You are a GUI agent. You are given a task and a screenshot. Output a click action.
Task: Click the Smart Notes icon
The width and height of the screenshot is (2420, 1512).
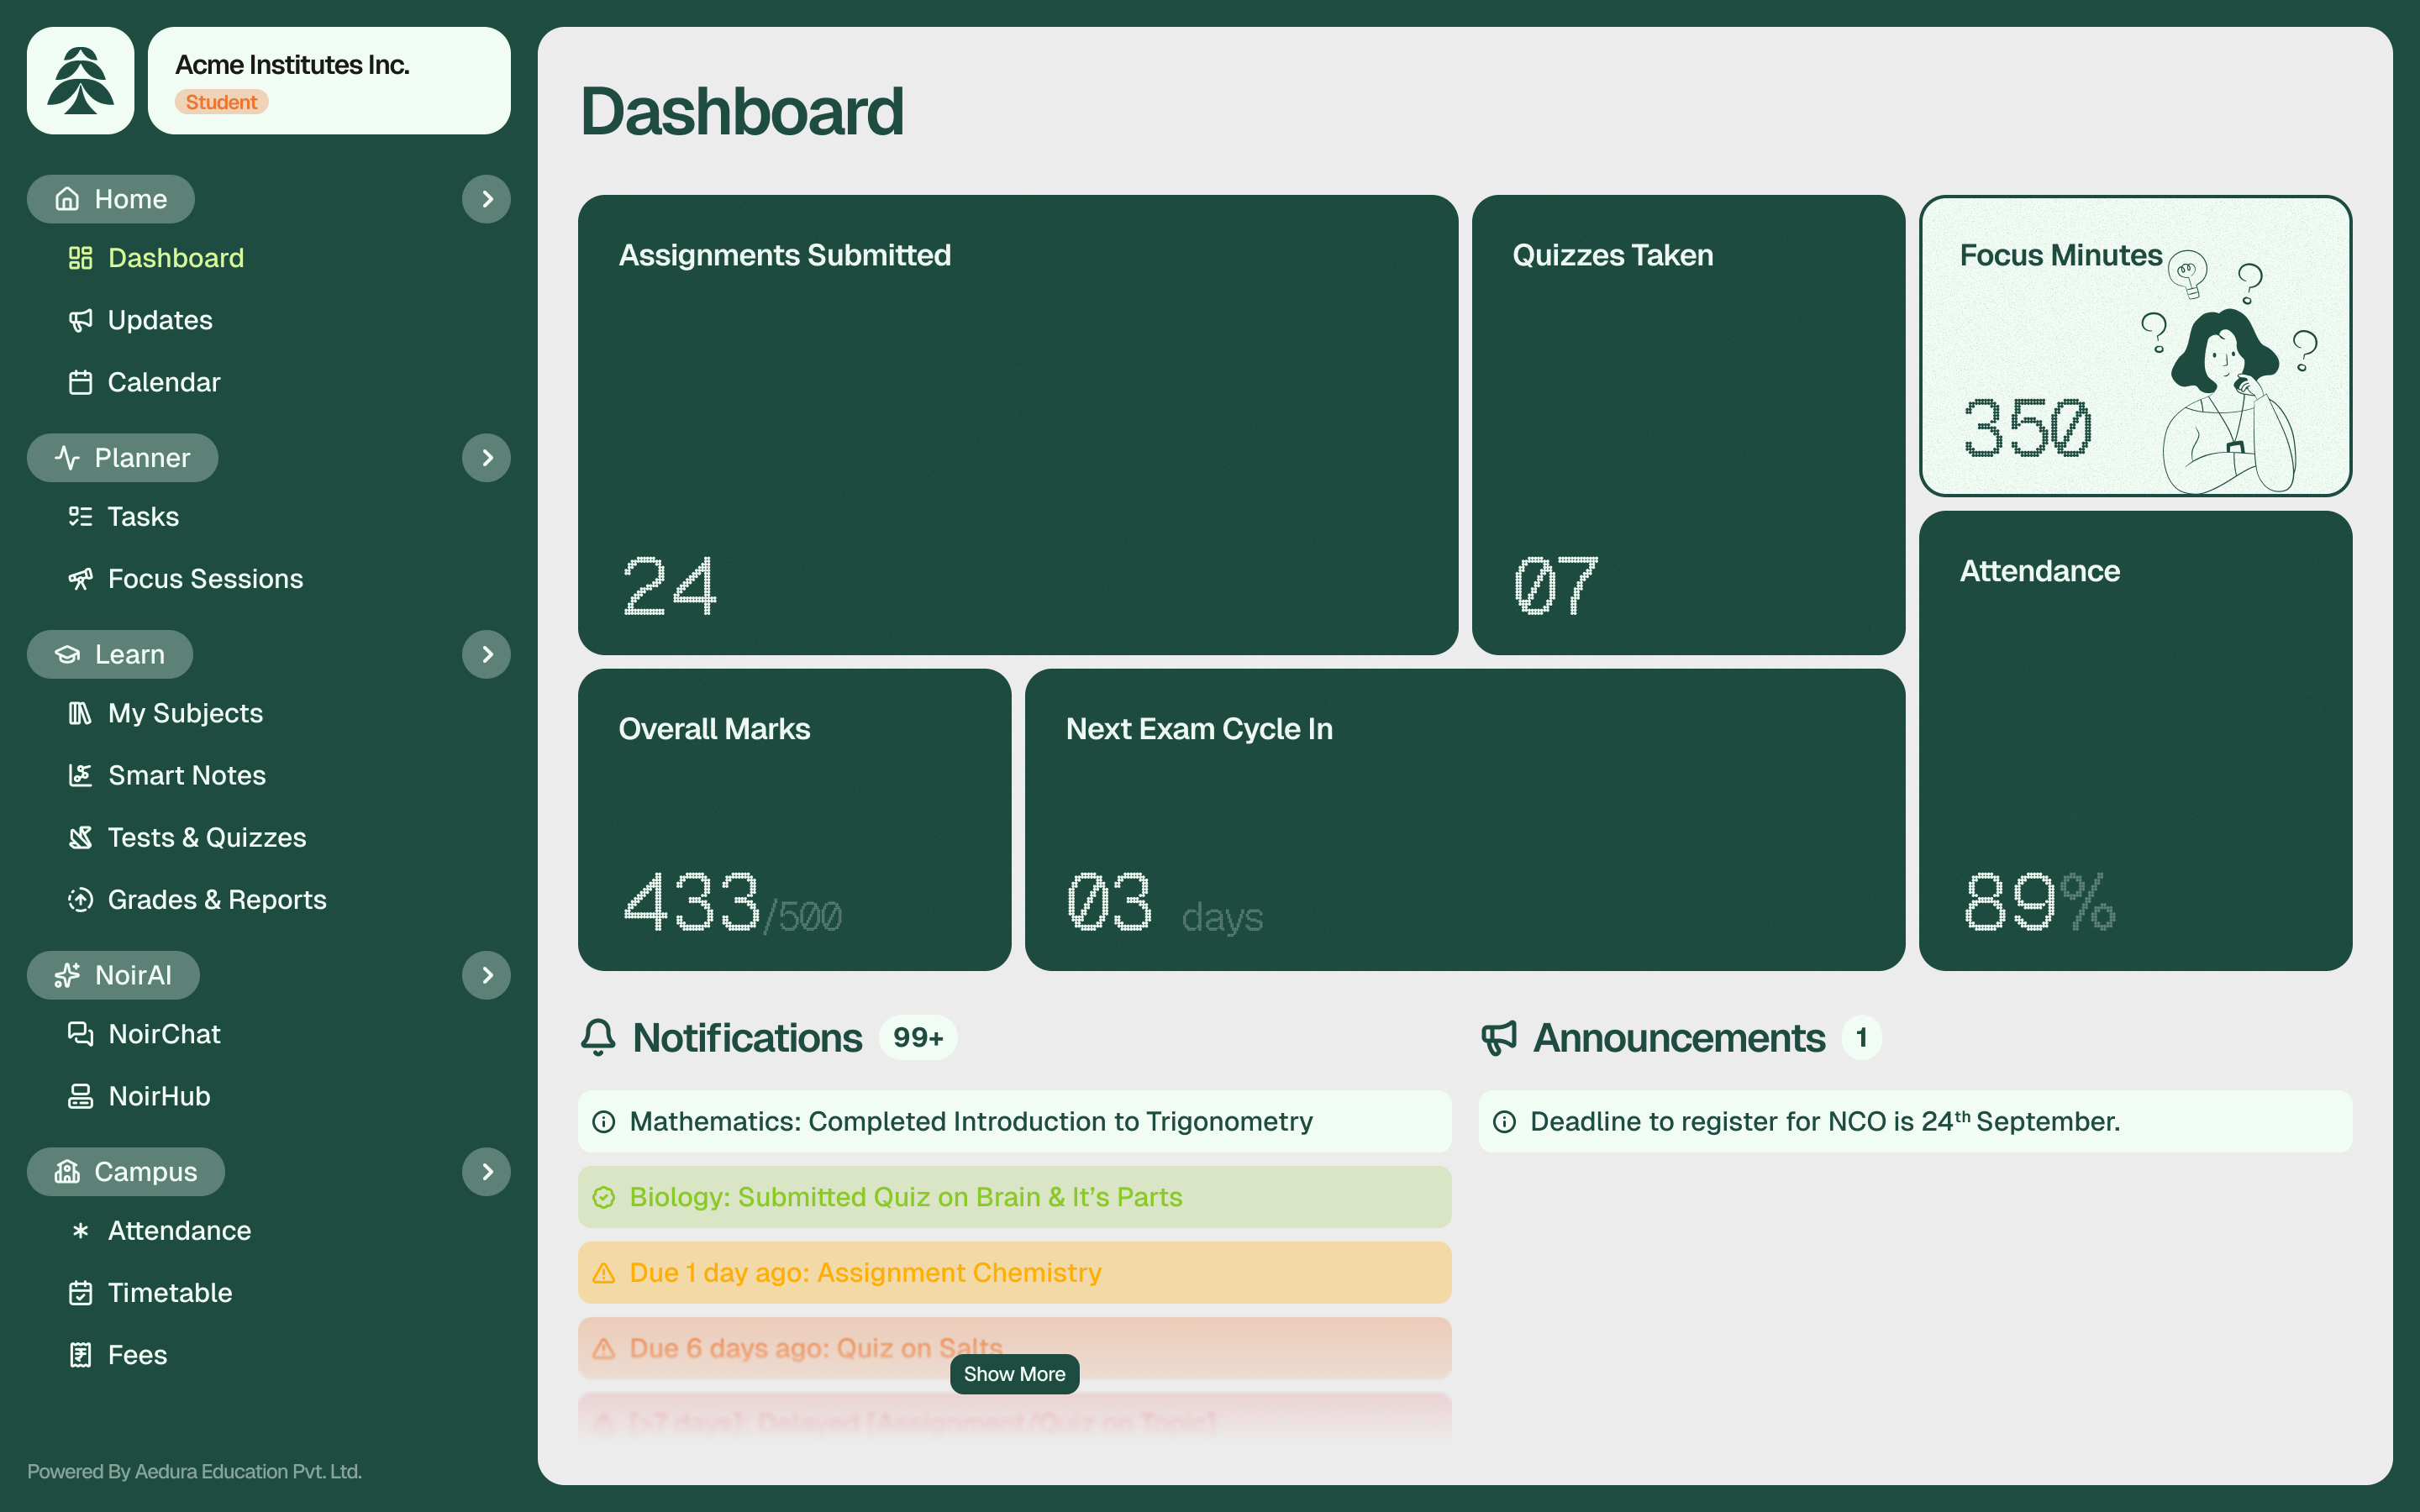click(x=80, y=775)
